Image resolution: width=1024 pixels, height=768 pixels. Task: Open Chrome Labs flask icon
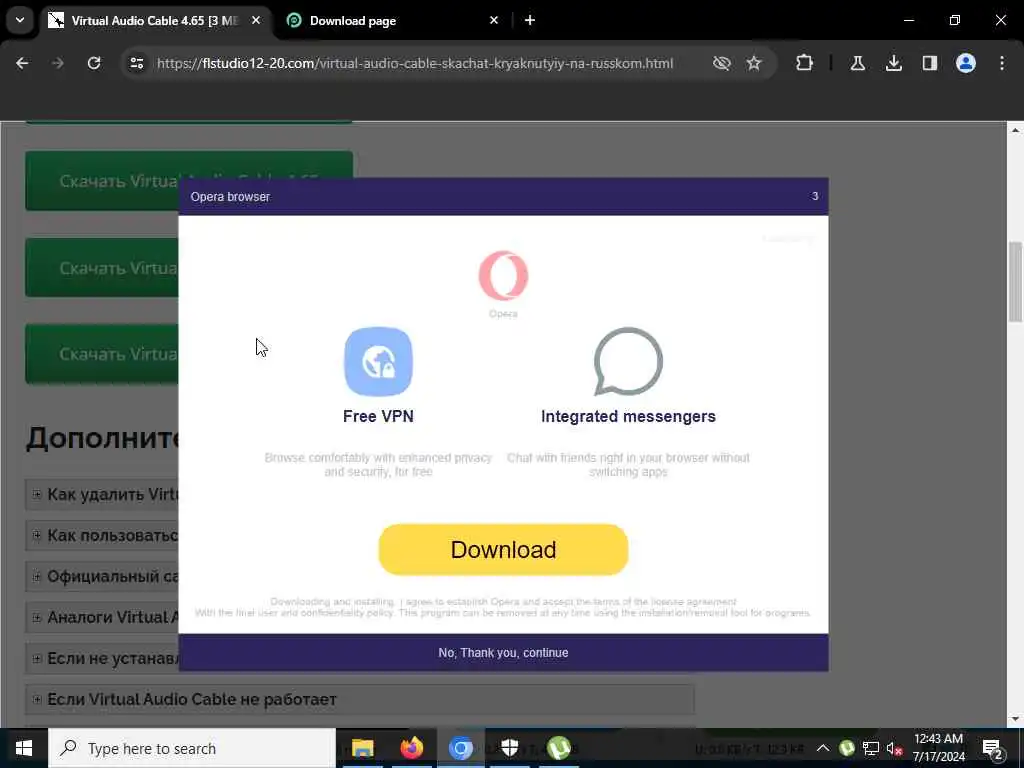coord(858,63)
